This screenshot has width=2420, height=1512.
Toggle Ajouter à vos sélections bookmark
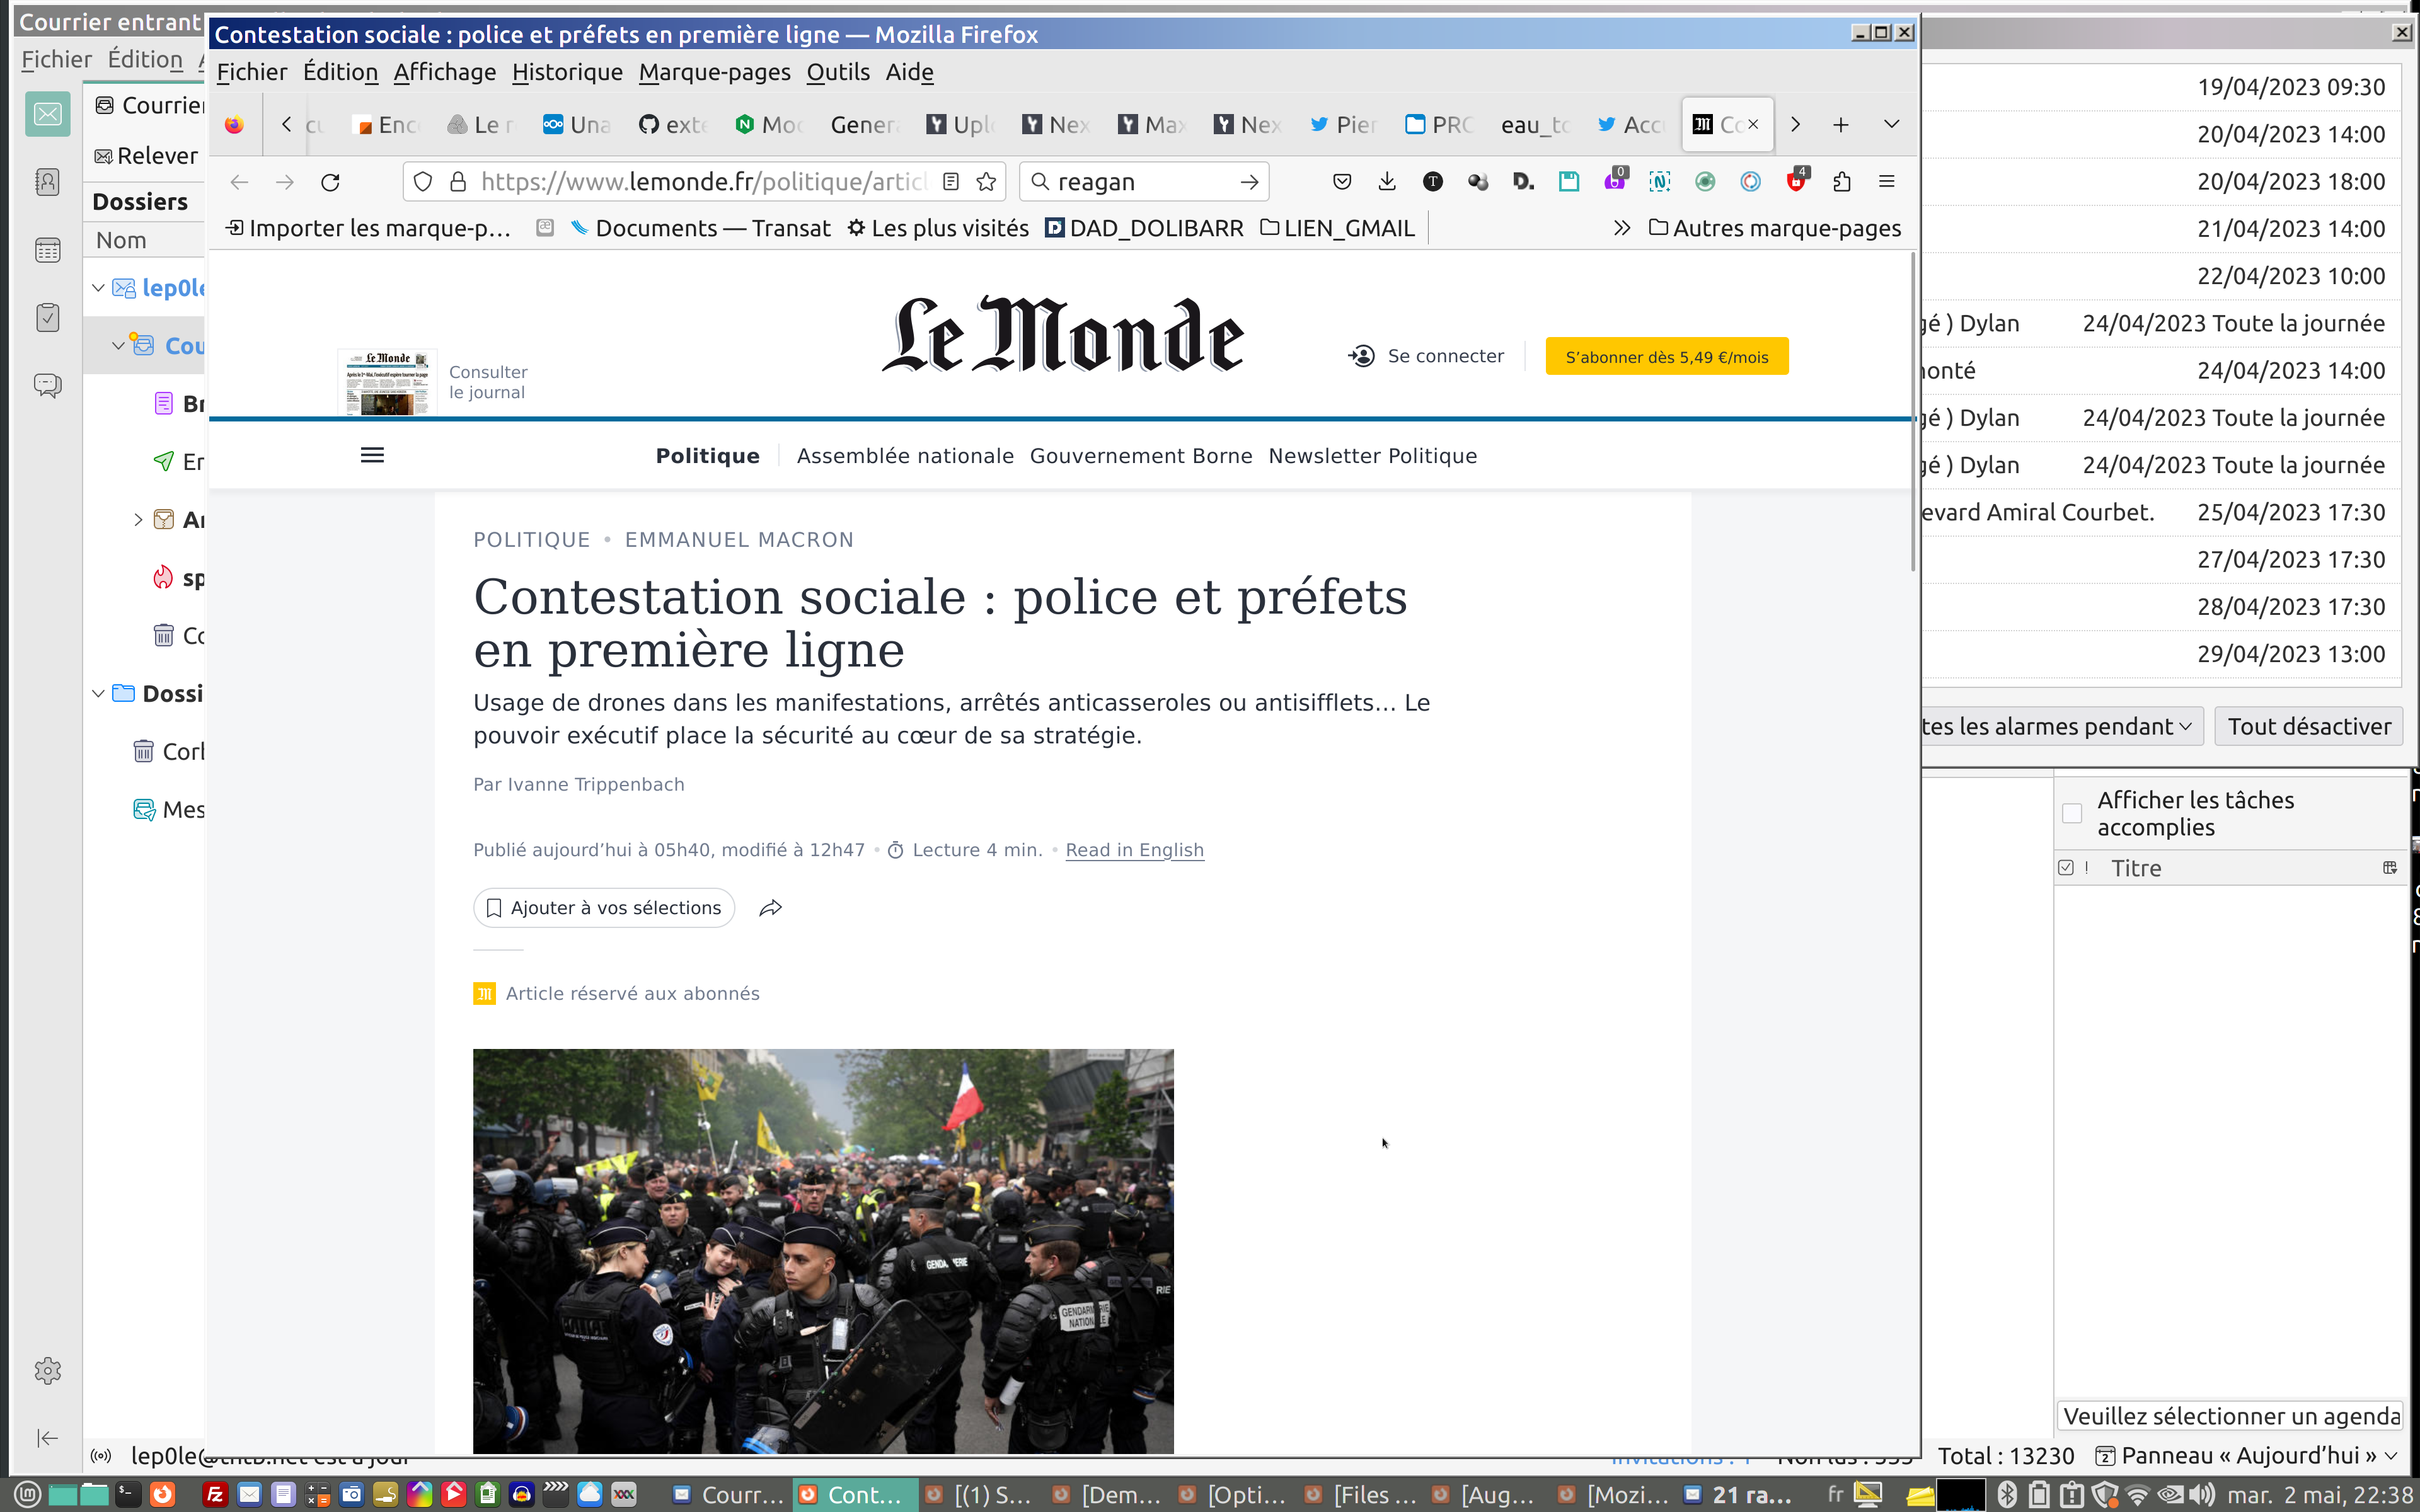click(x=604, y=908)
